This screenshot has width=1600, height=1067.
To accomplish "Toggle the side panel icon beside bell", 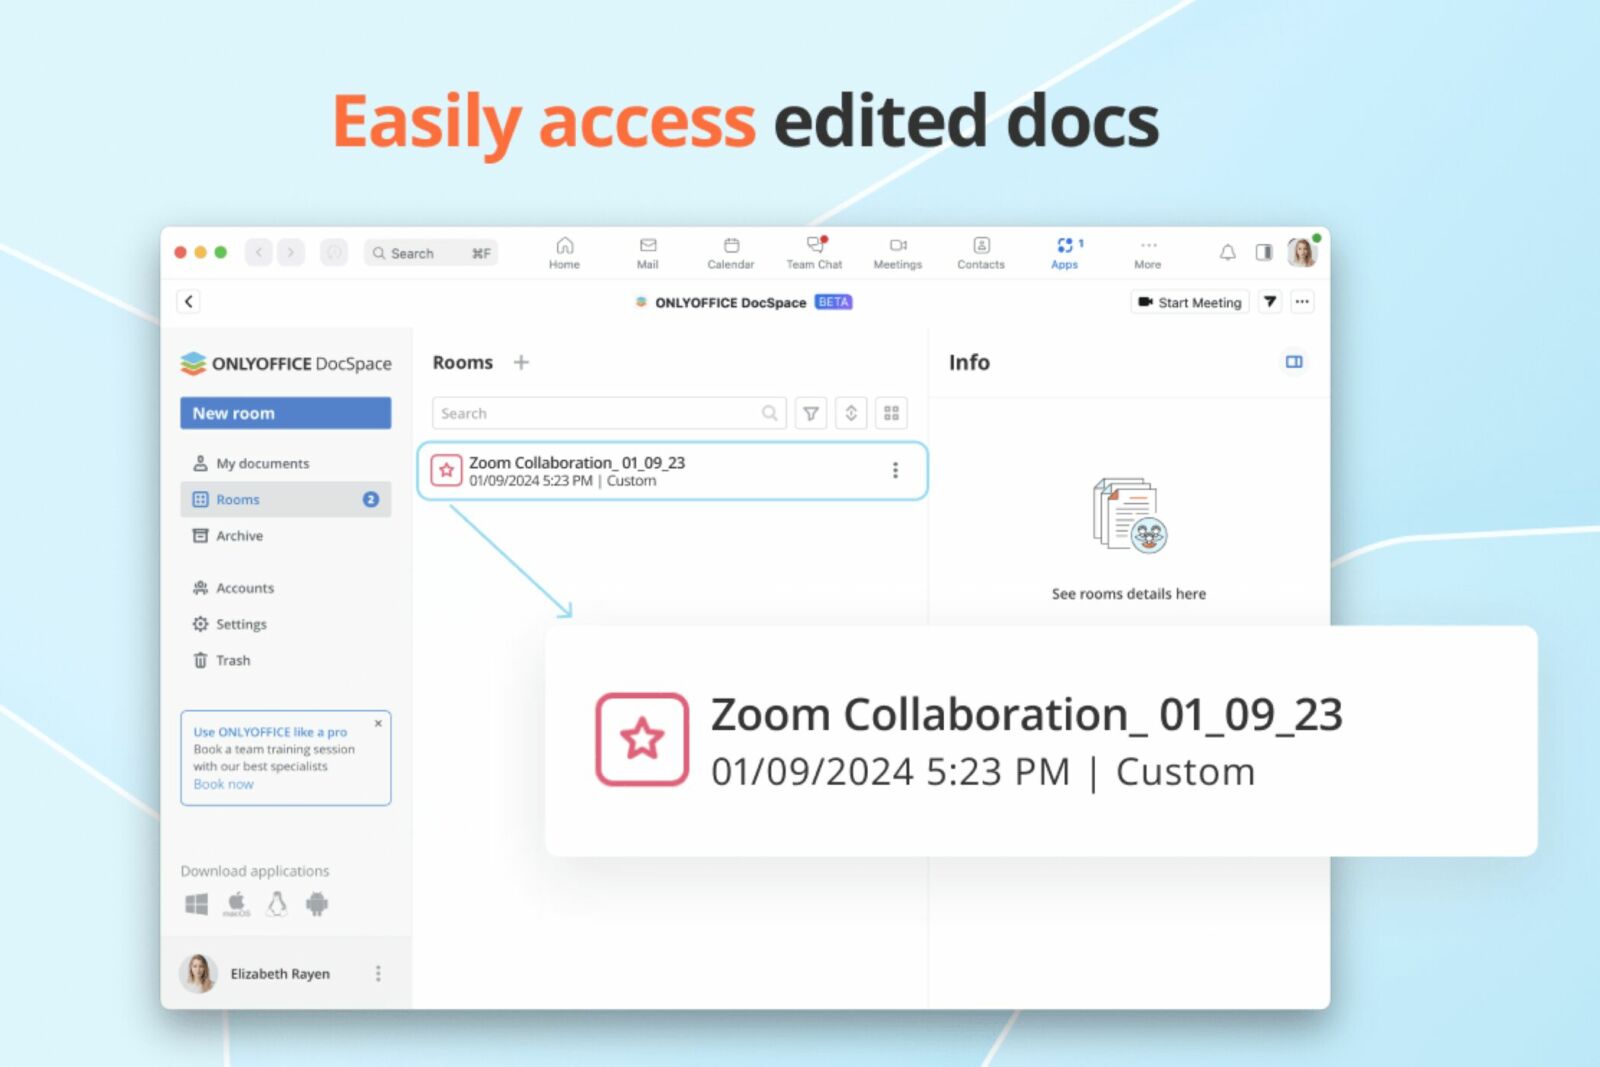I will pyautogui.click(x=1264, y=253).
